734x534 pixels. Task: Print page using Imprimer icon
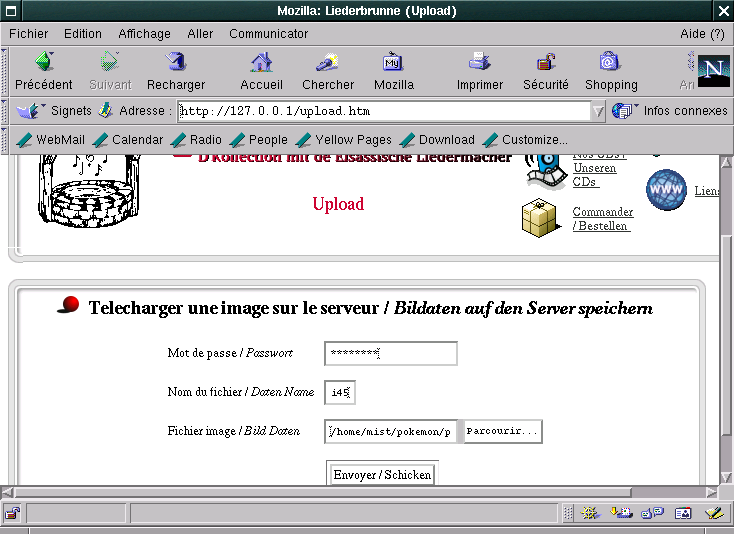(480, 63)
